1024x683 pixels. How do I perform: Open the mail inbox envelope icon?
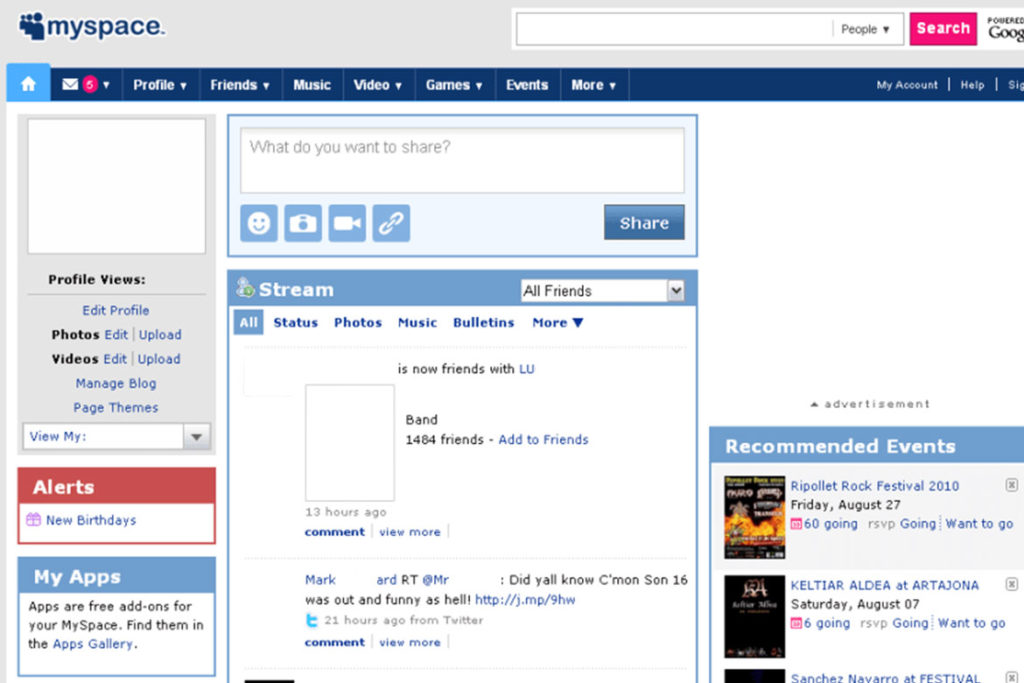[70, 84]
